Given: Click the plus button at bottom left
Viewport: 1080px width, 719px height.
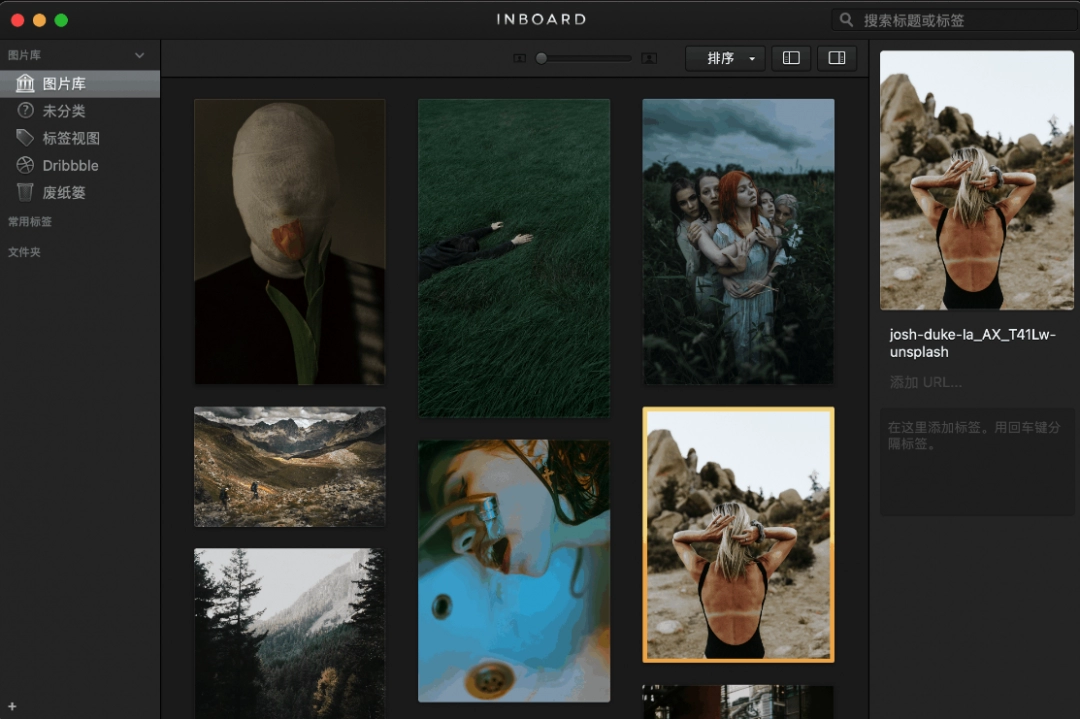Looking at the screenshot, I should tap(12, 707).
